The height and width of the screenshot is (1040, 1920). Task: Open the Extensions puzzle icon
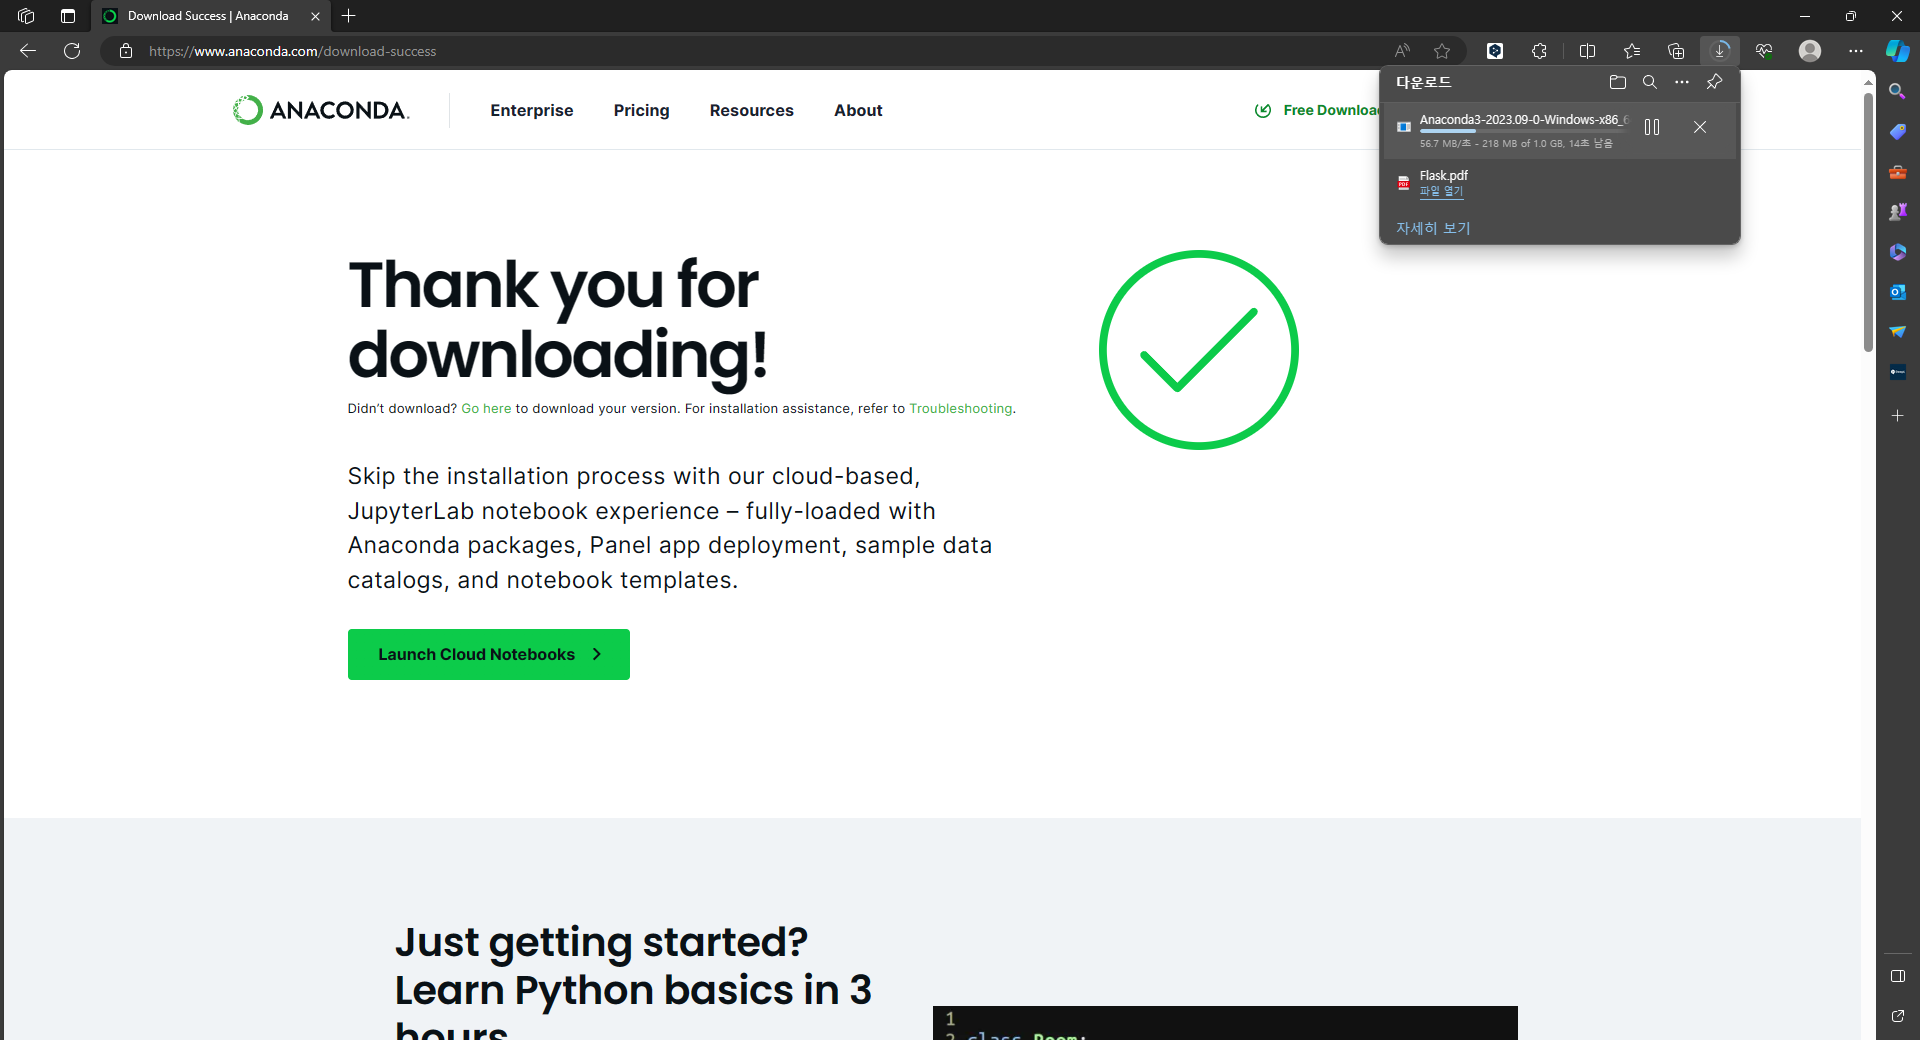coord(1540,51)
